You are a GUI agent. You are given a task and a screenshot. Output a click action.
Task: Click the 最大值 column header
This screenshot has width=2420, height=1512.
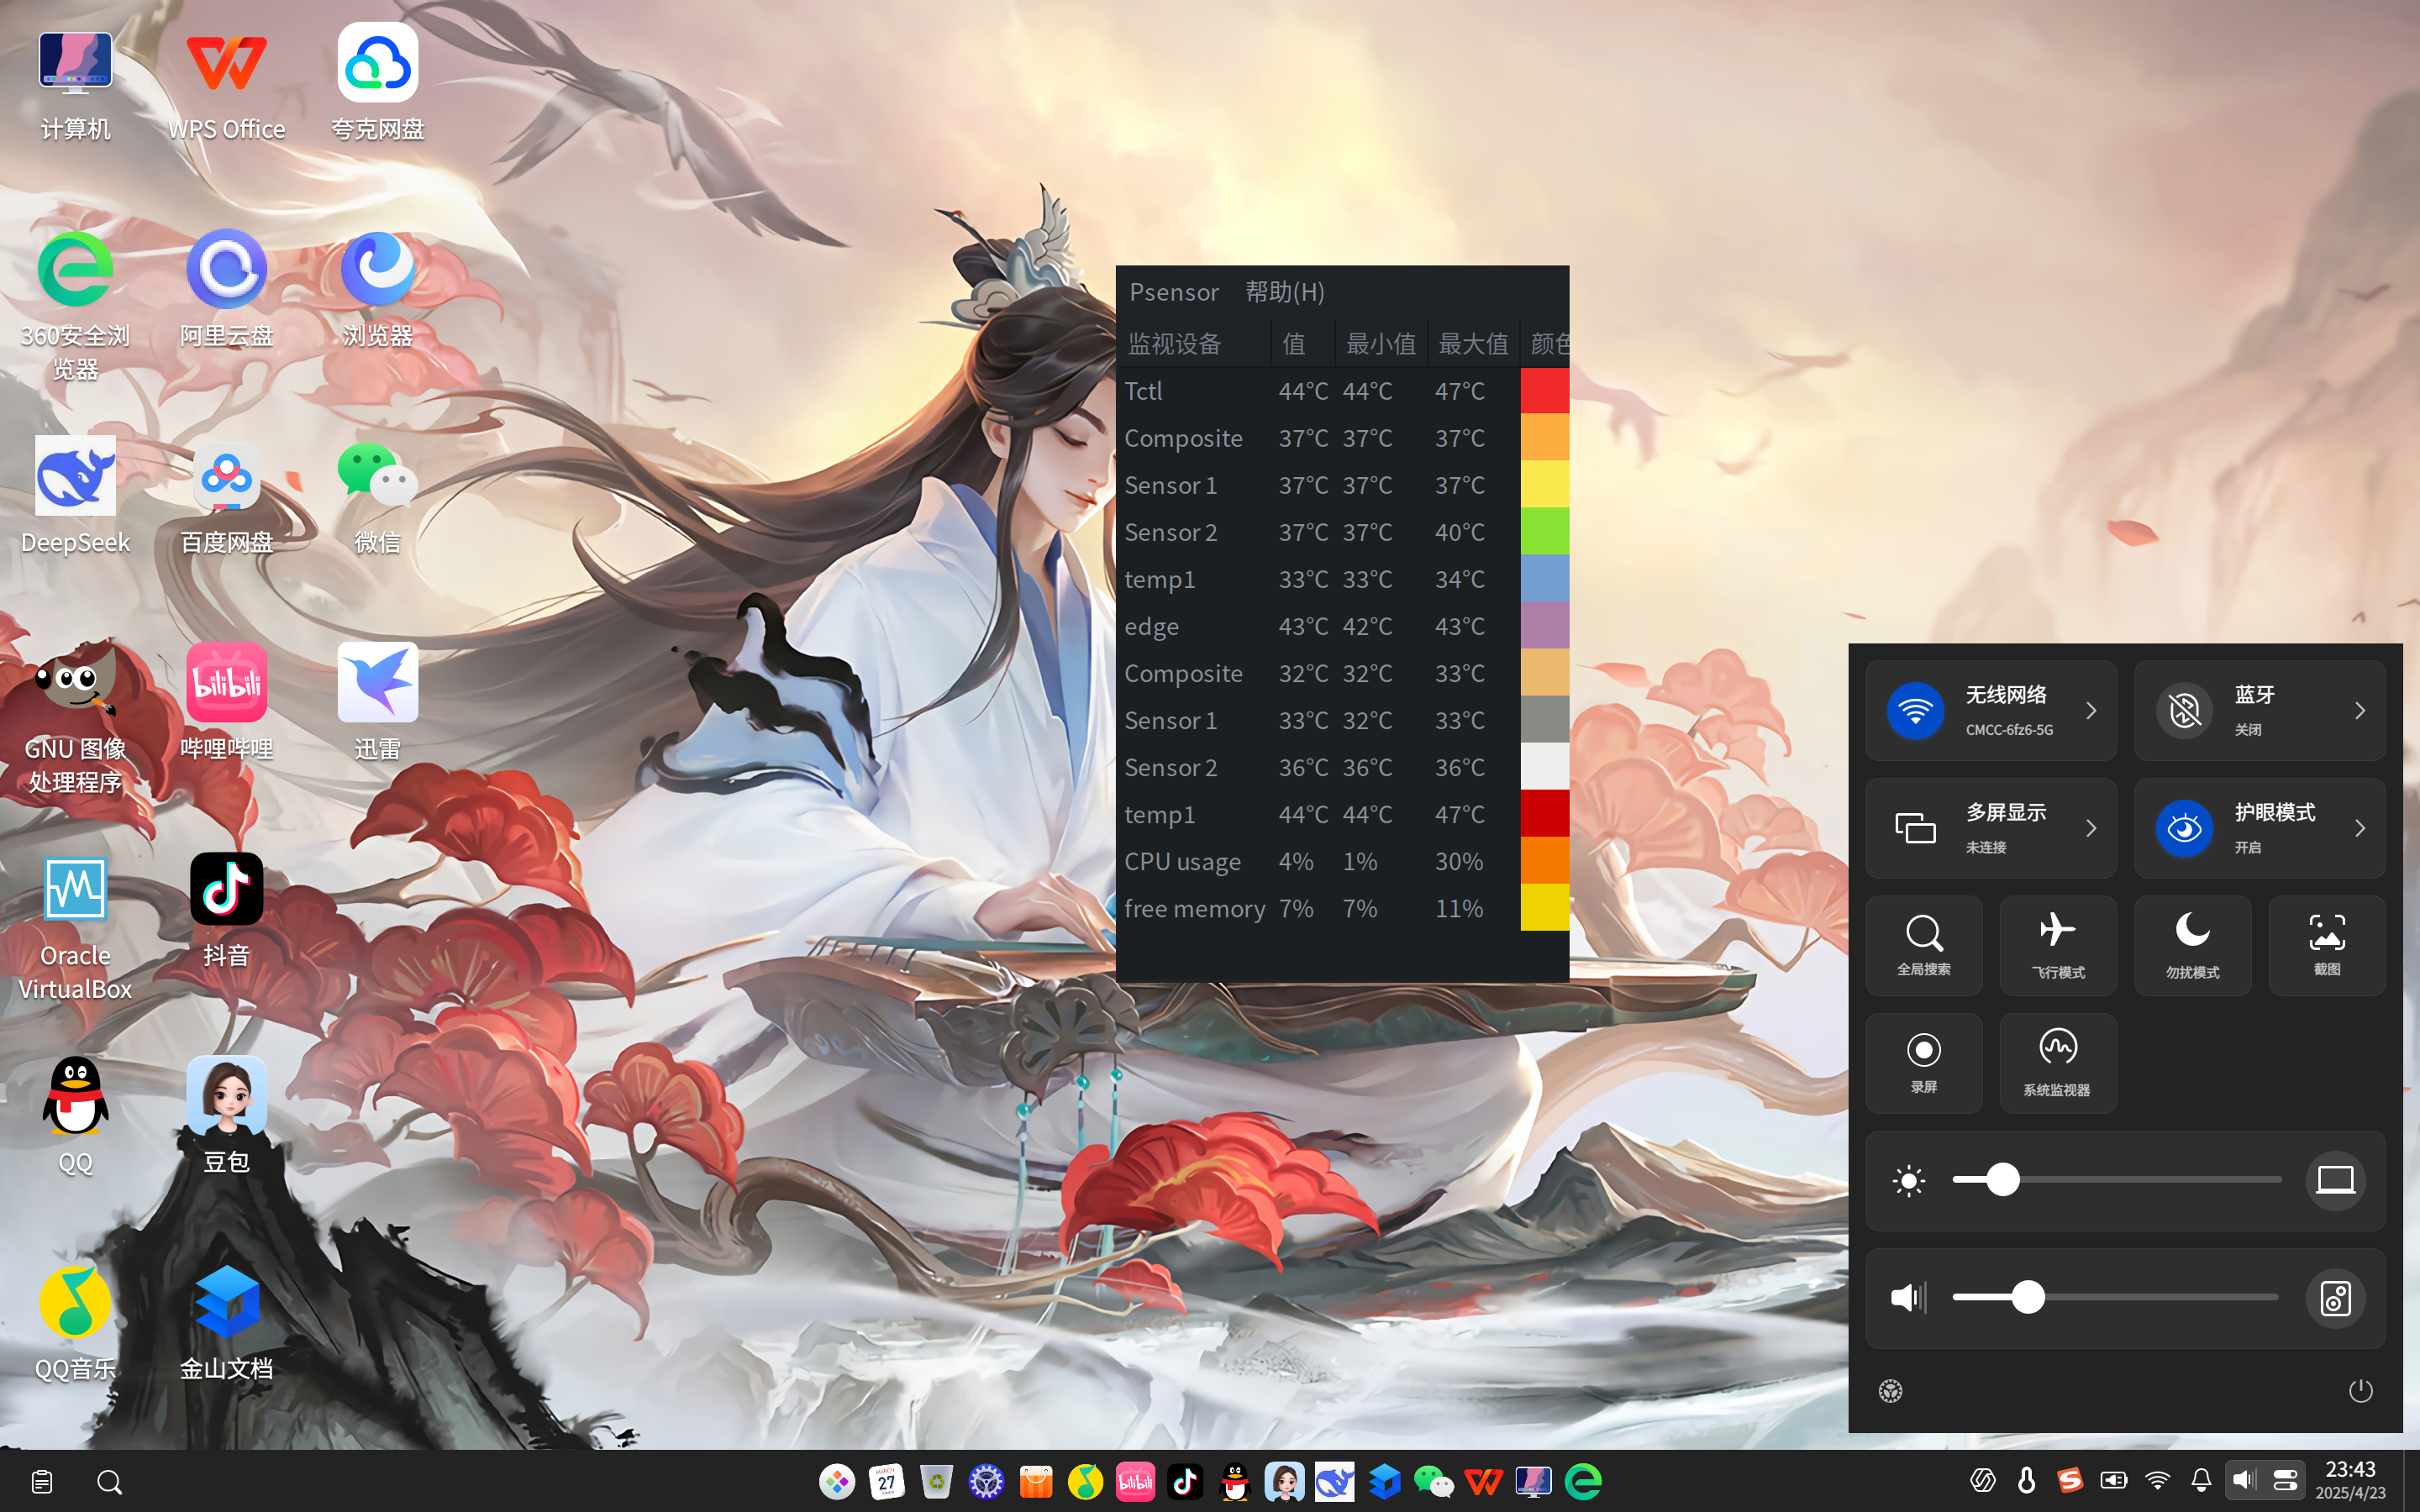[1472, 344]
